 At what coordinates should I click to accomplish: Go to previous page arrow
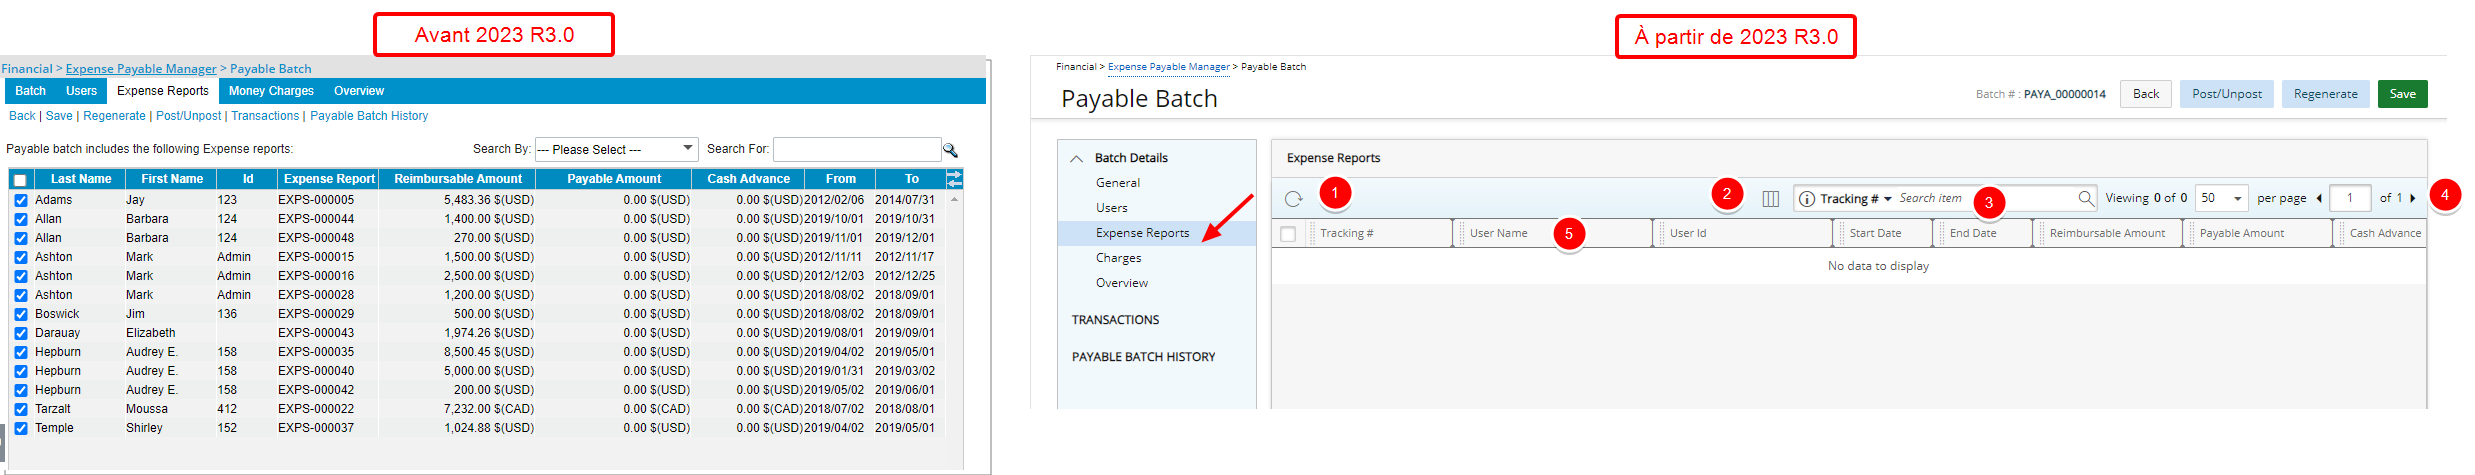[2319, 198]
